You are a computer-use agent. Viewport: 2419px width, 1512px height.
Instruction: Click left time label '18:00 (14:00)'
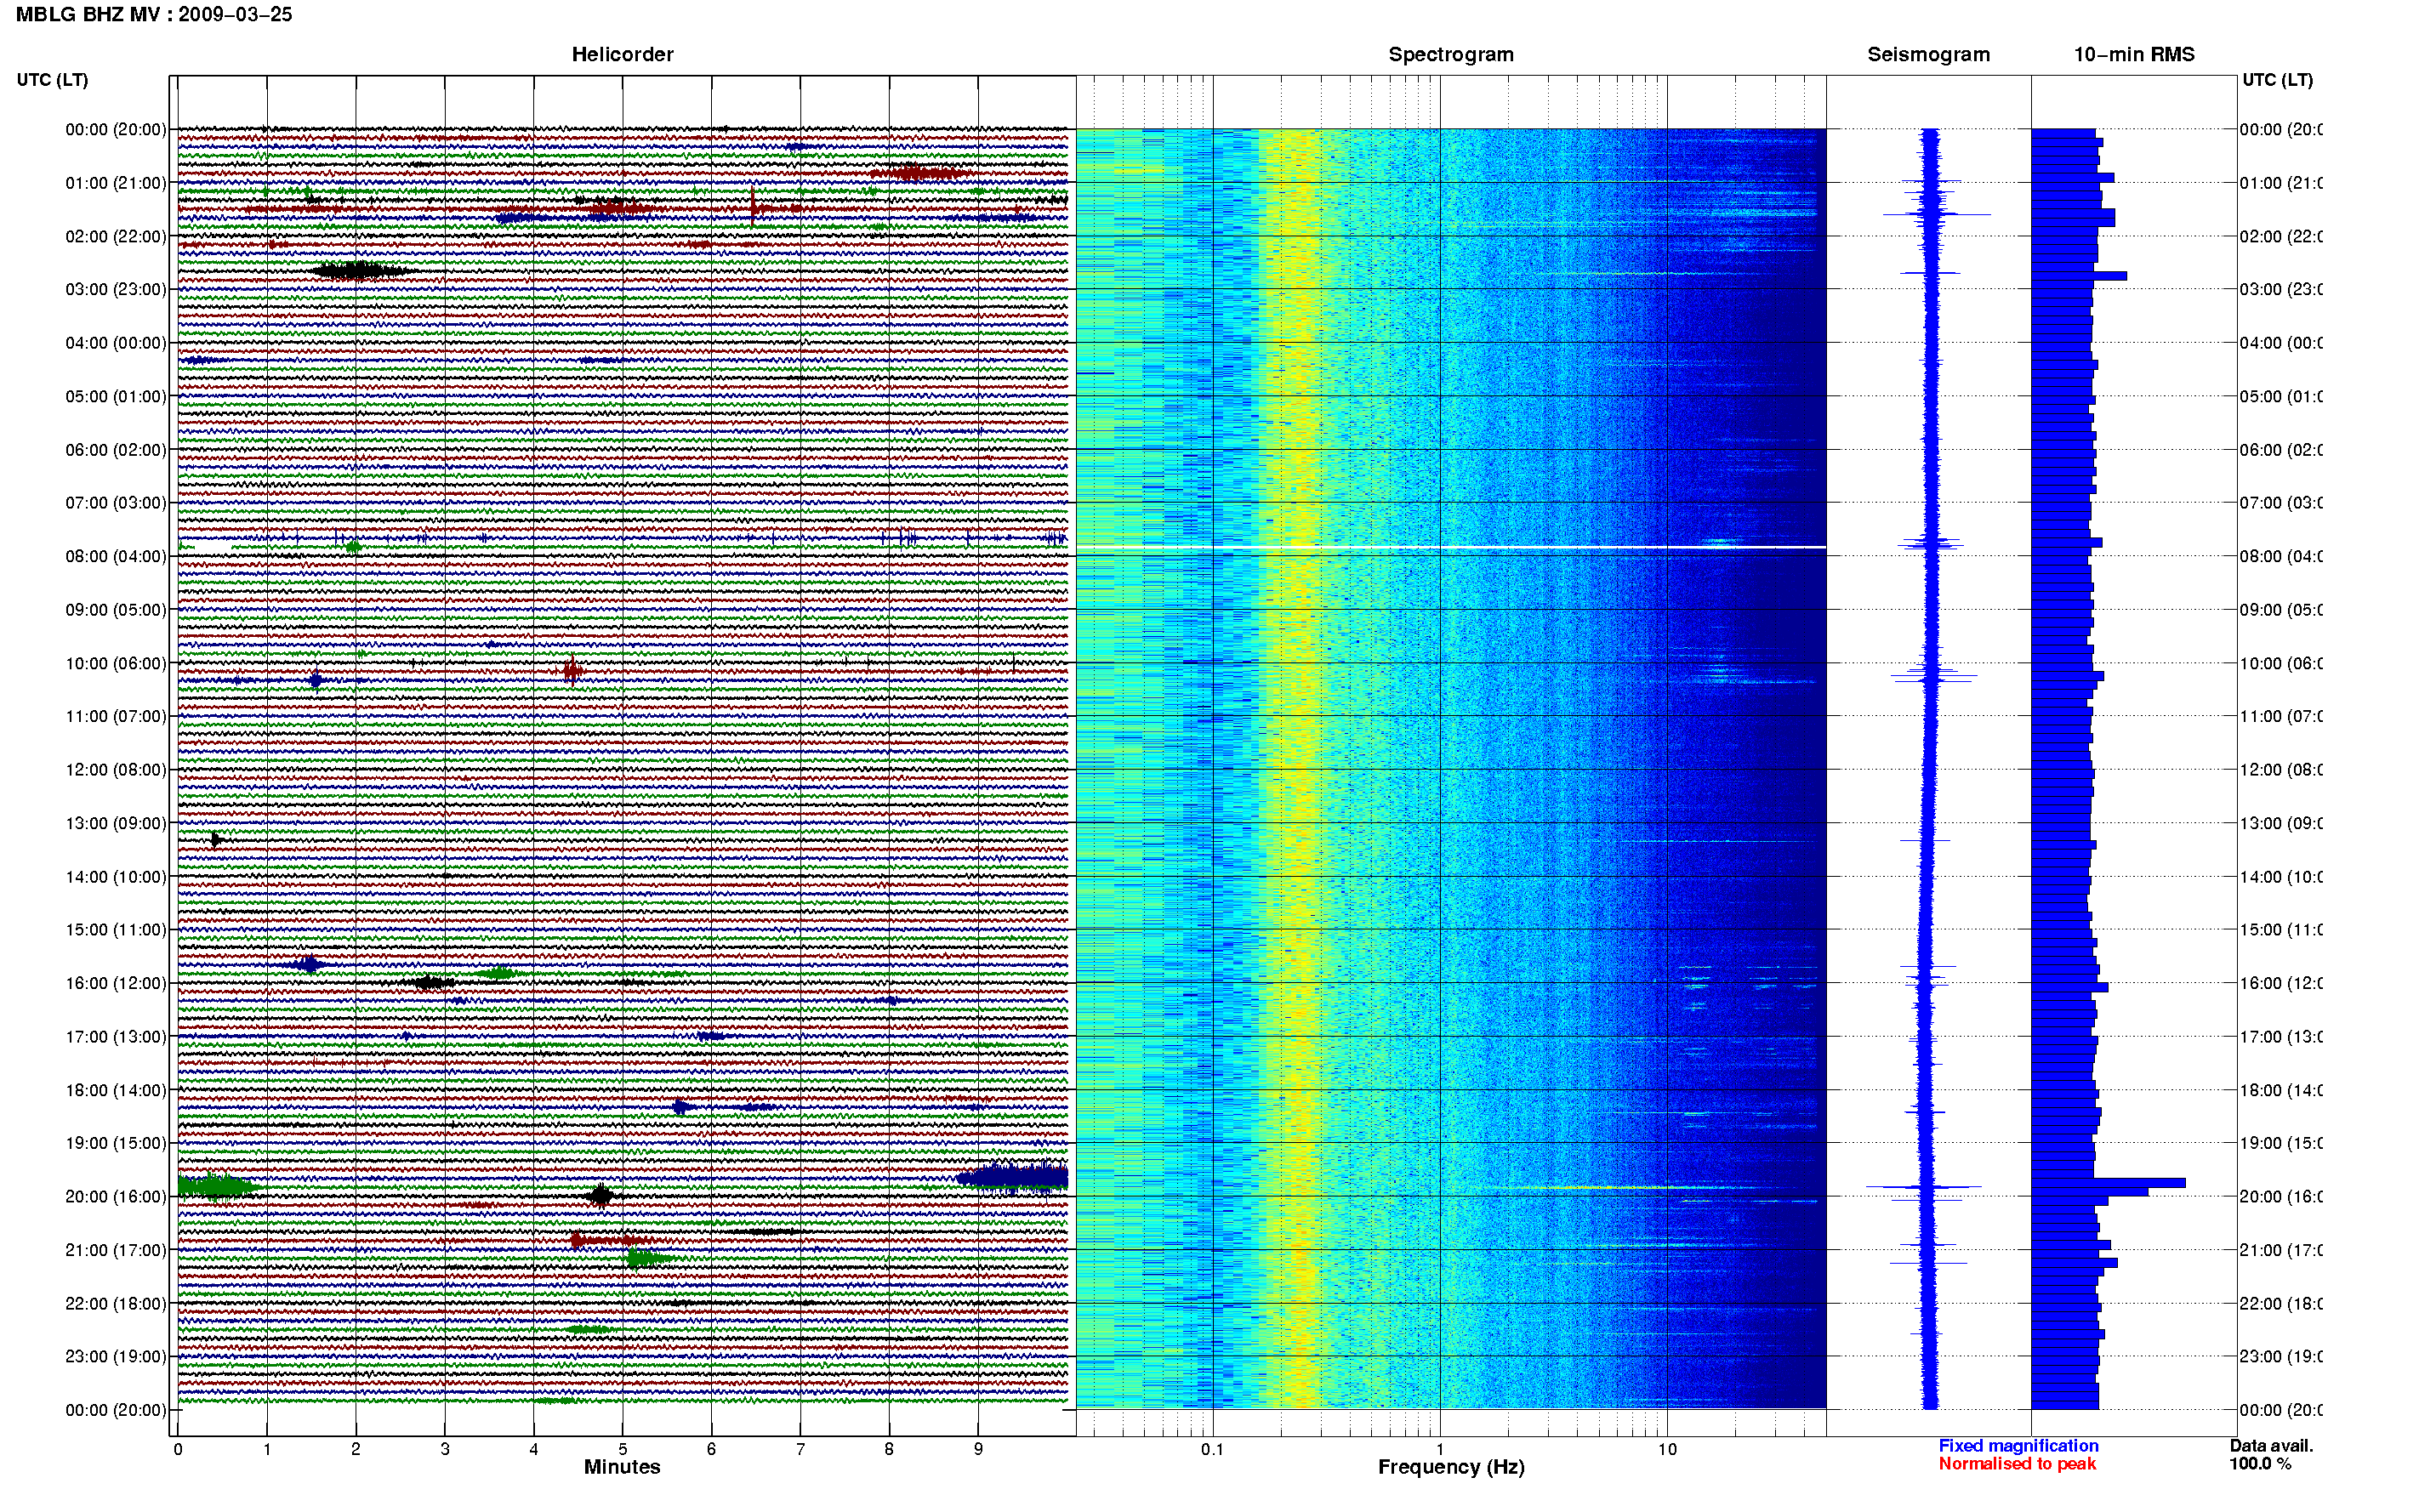(116, 1090)
